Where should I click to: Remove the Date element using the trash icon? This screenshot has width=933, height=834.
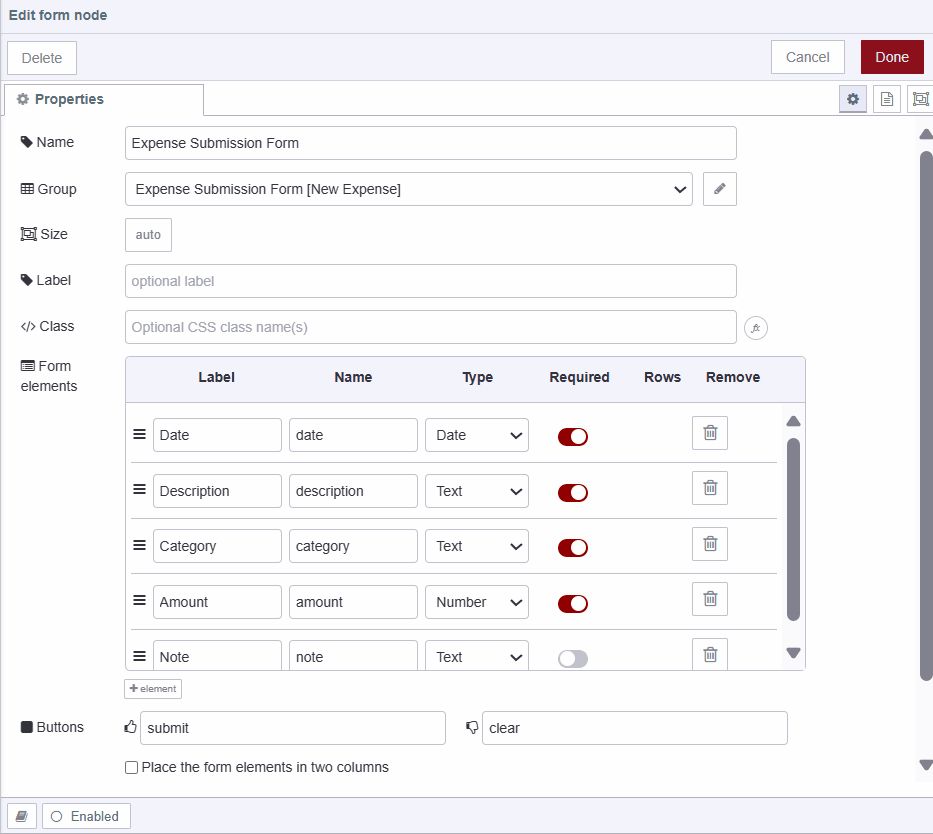click(710, 432)
